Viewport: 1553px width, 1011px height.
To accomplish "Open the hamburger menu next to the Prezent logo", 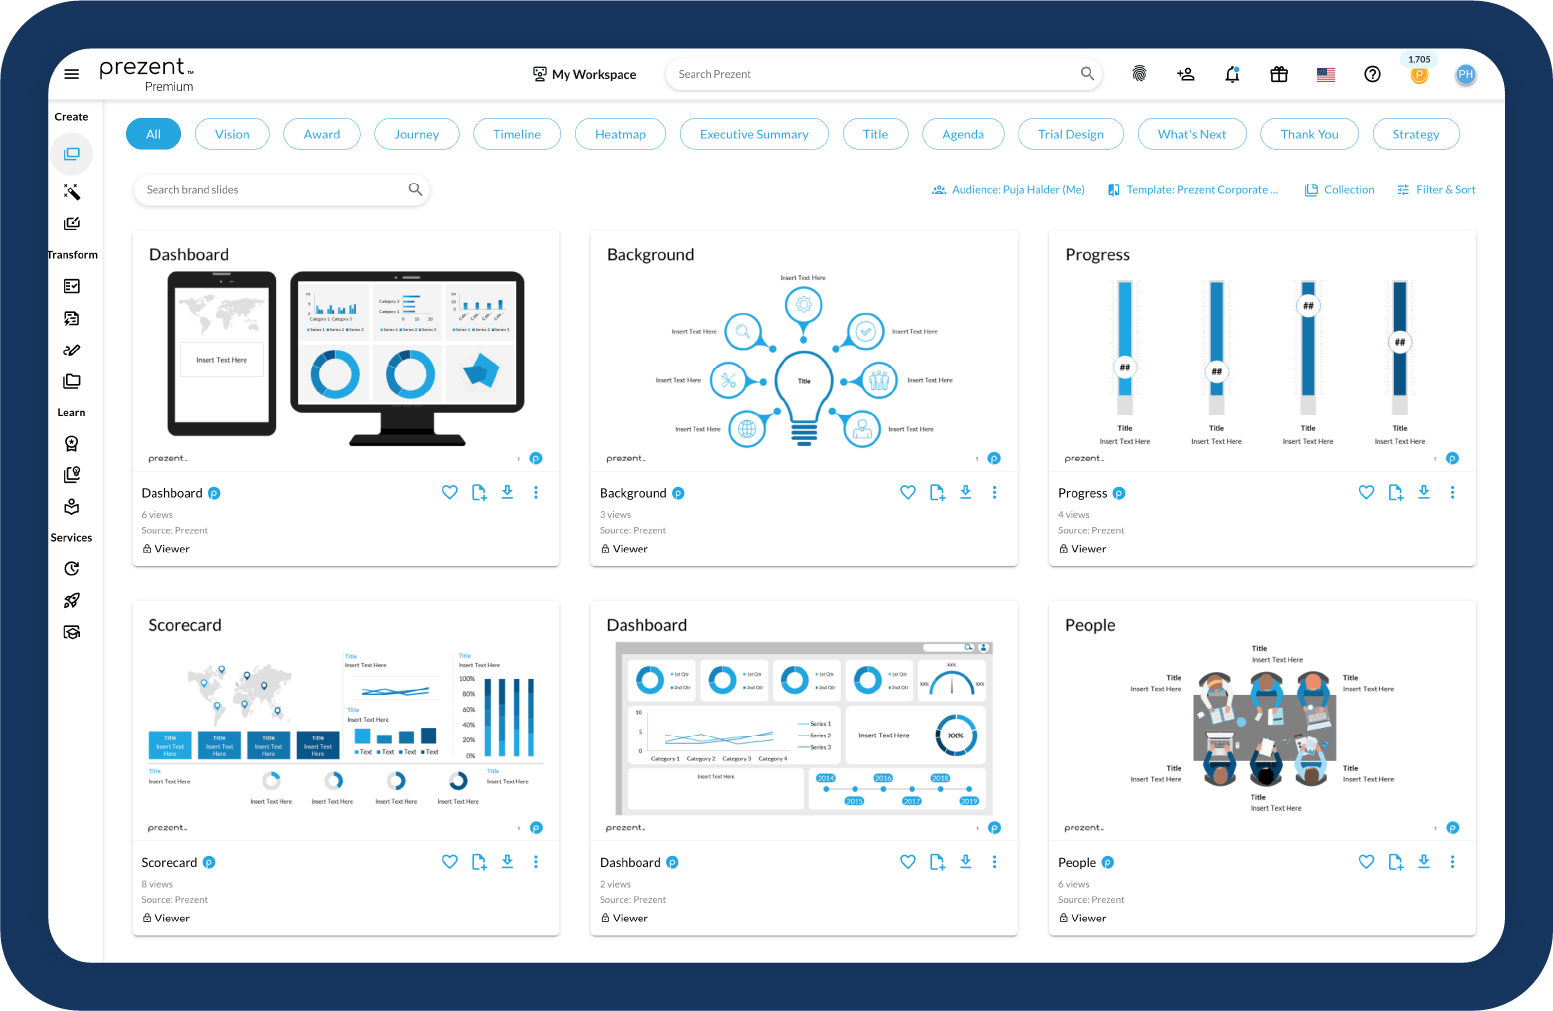I will [71, 73].
